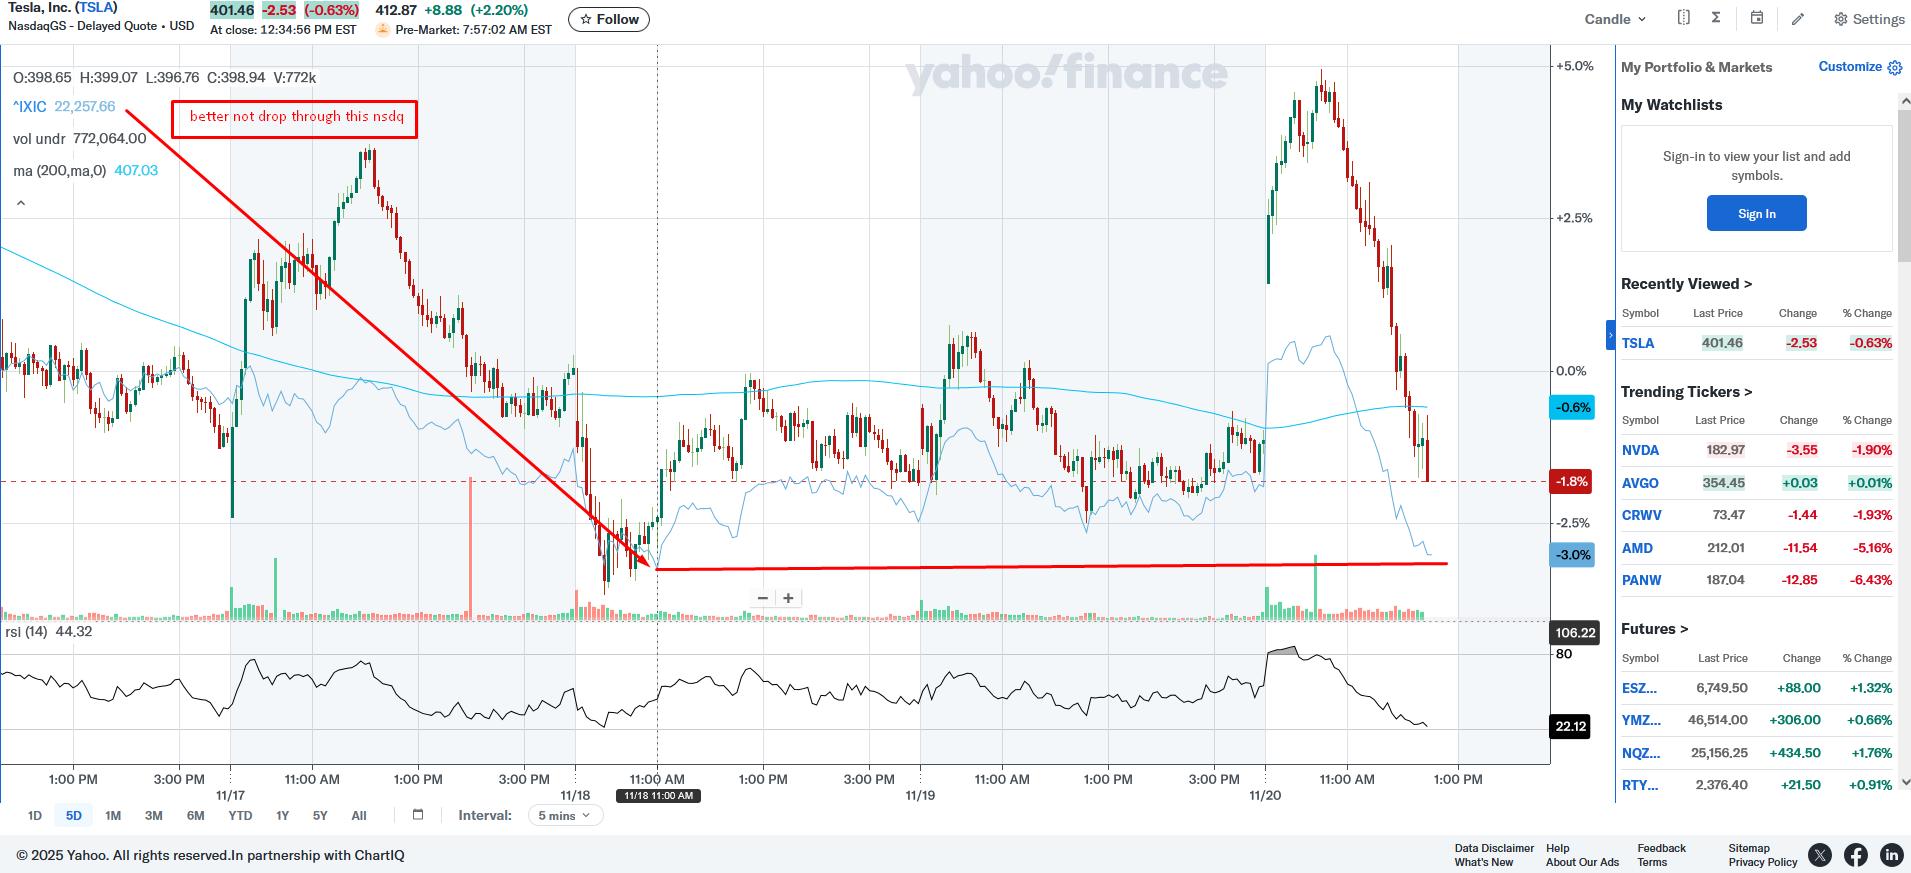Screen dimensions: 1911x873
Task: Open the events calendar icon in top toolbar
Action: (1757, 18)
